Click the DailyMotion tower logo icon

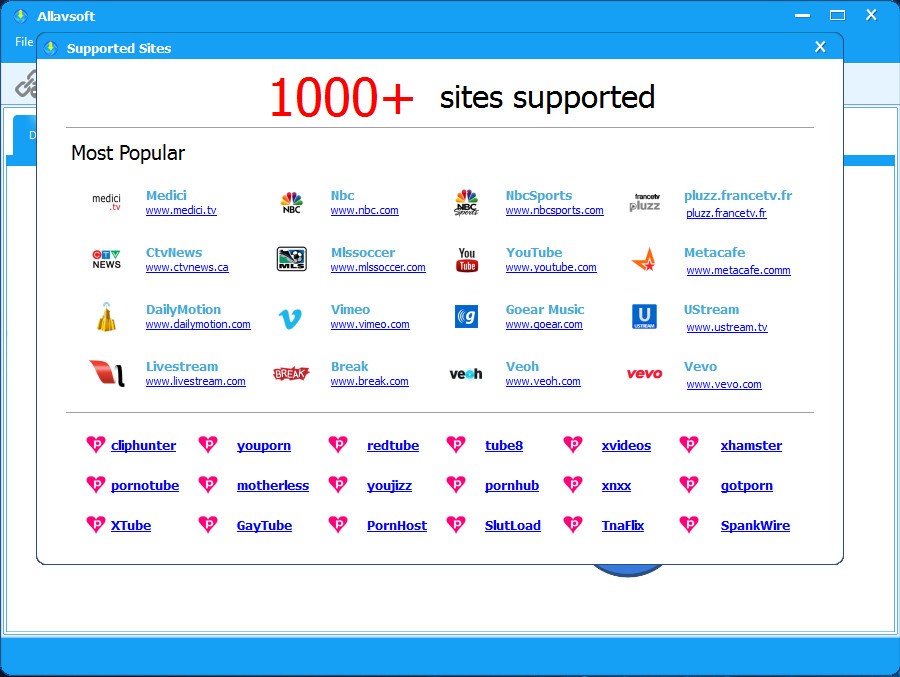tap(106, 317)
